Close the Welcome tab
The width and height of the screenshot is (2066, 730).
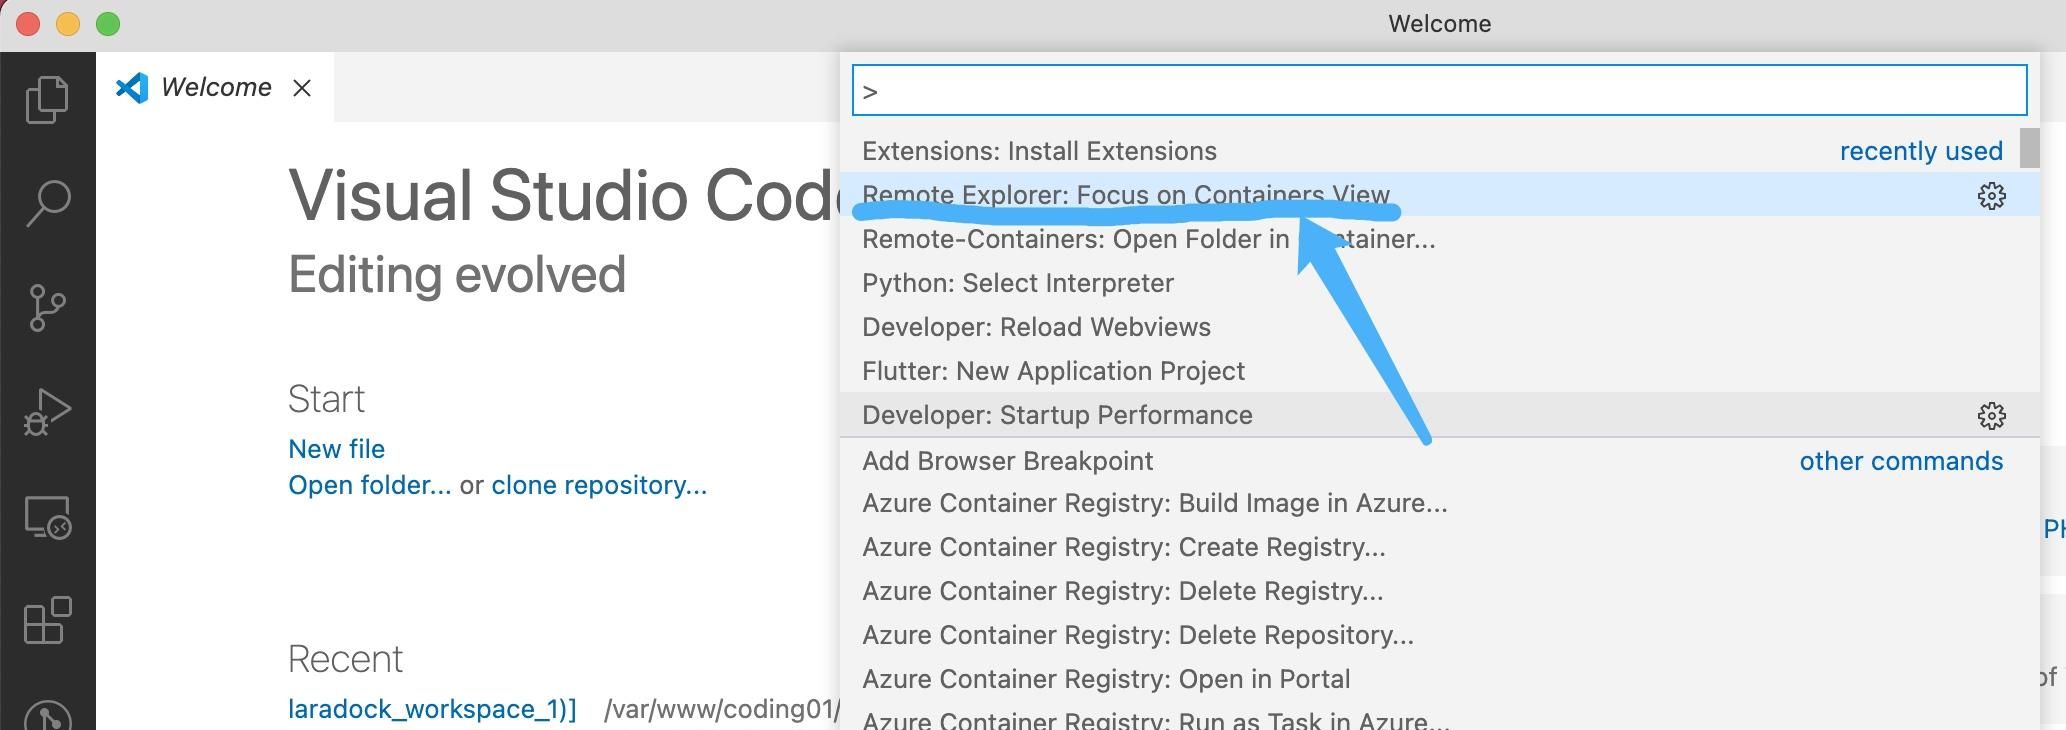[302, 88]
